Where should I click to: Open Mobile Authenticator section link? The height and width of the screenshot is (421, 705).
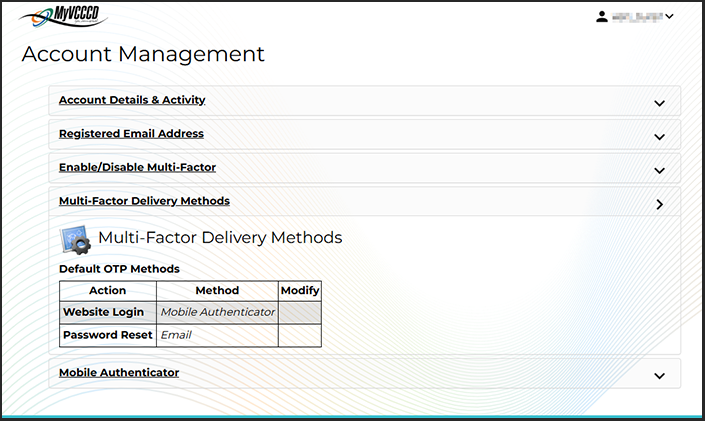(x=119, y=372)
